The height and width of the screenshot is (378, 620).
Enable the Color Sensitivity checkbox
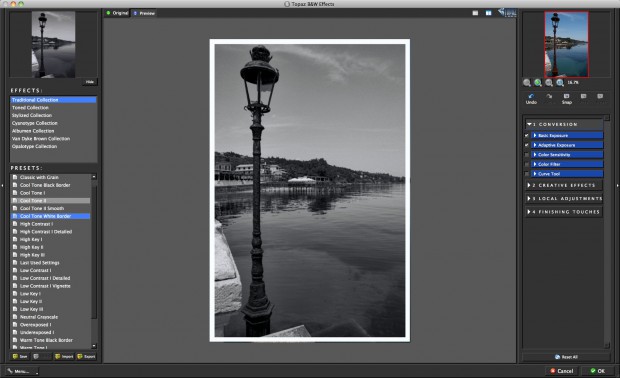527,155
